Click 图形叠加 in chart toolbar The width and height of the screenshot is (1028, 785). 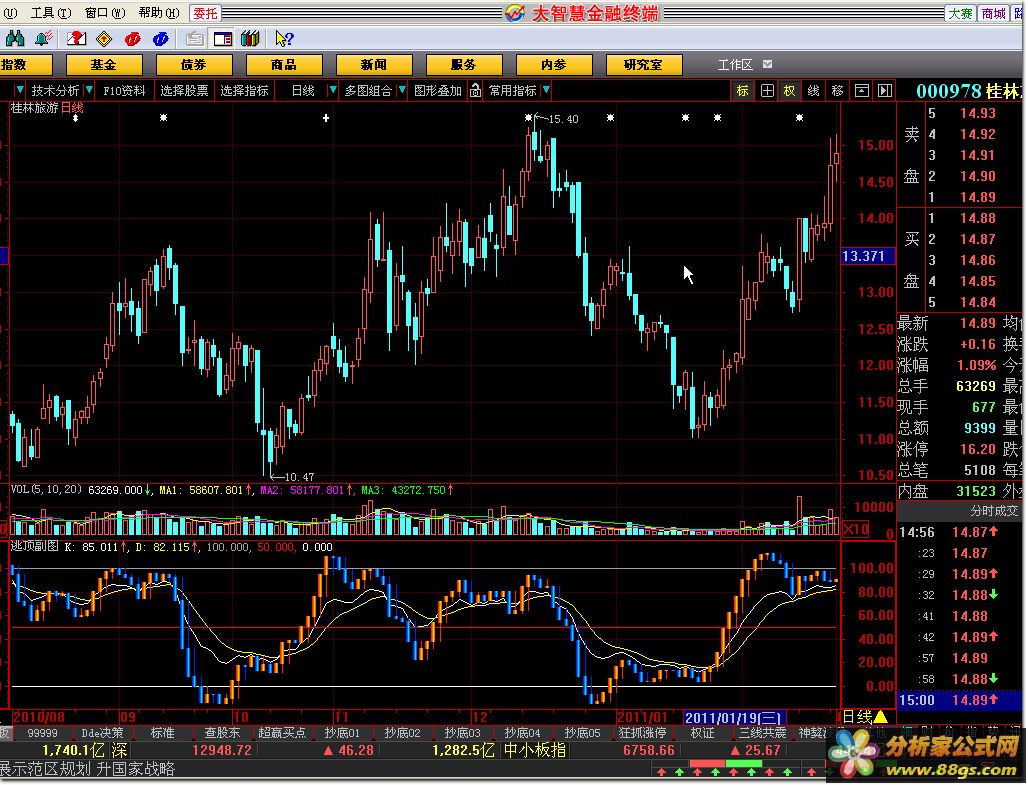(438, 91)
